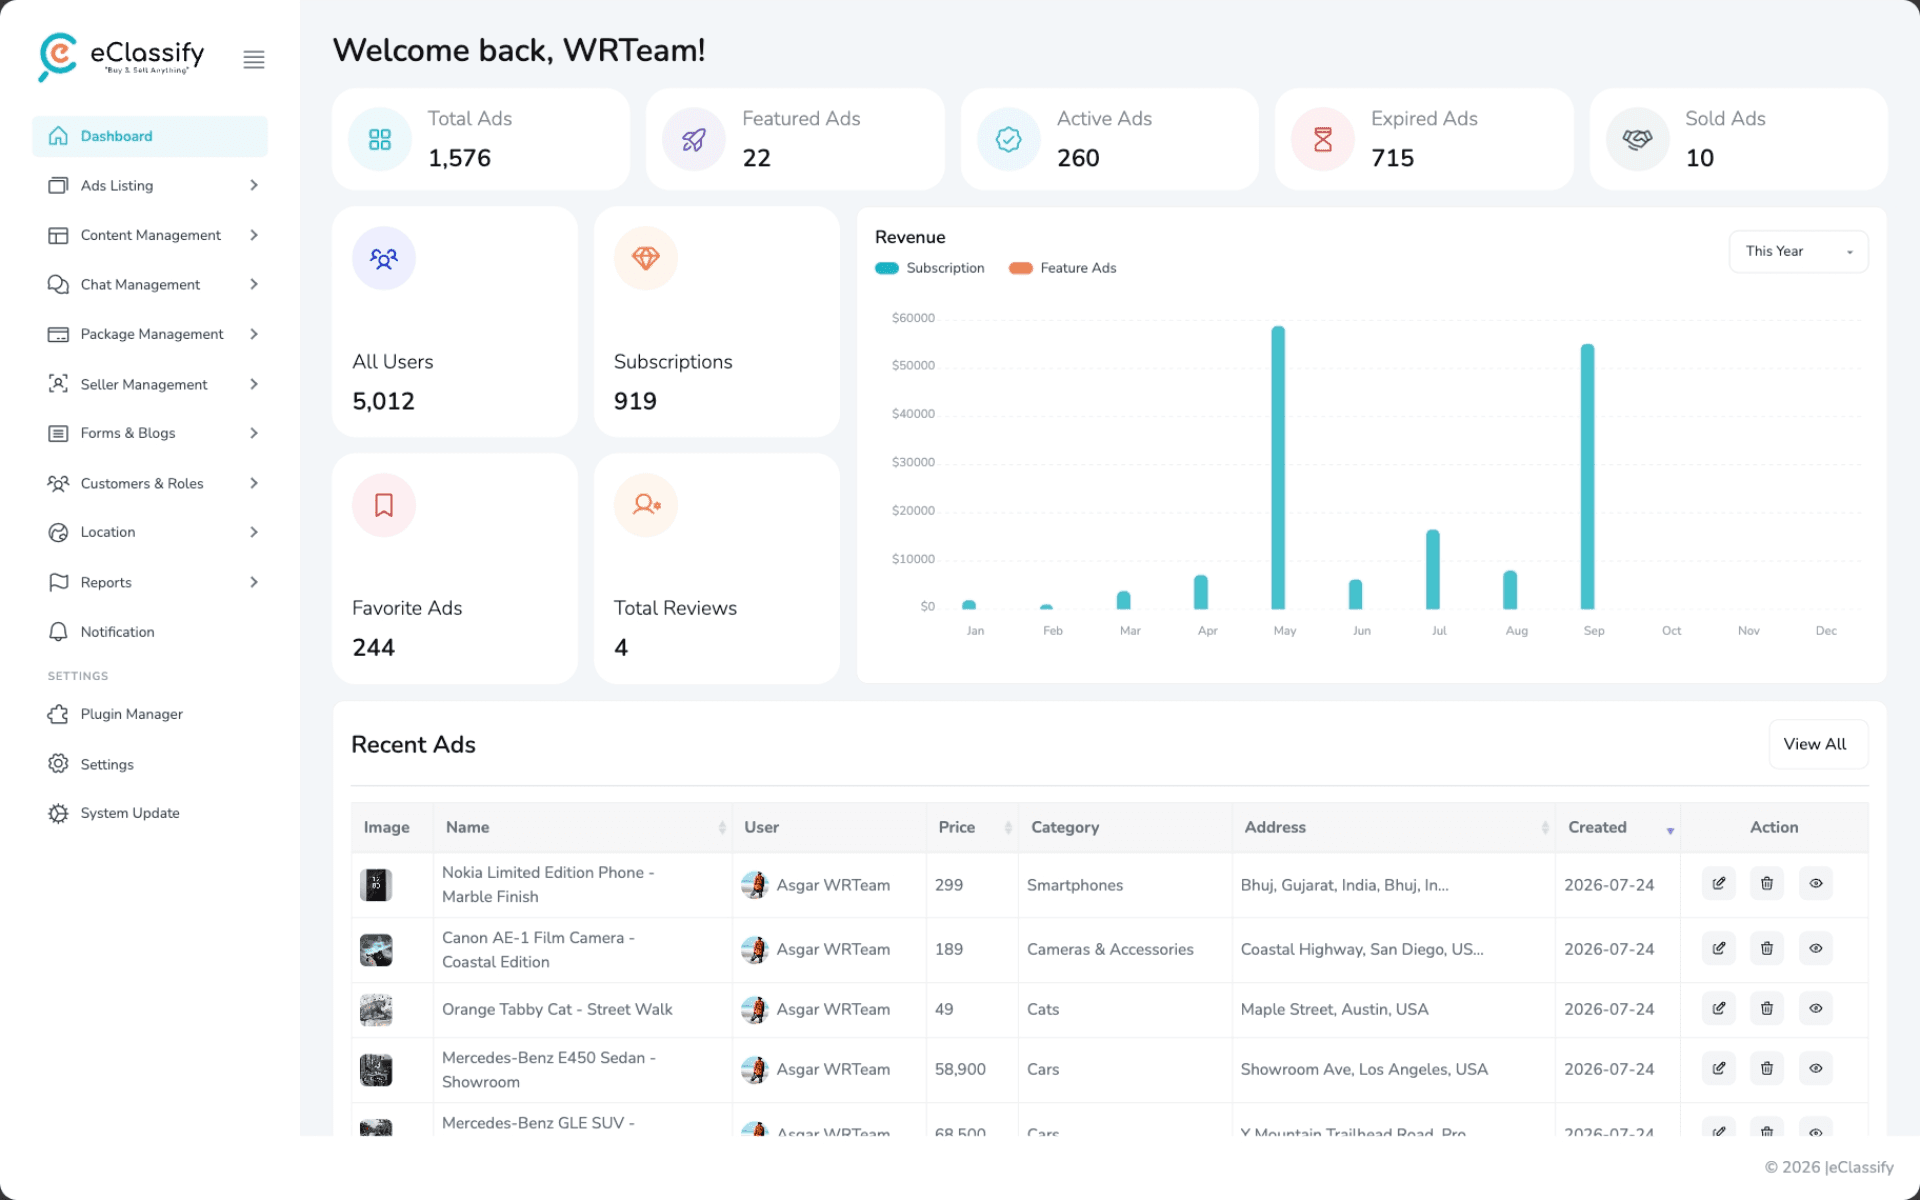Click the Total Ads grid icon
This screenshot has width=1920, height=1200.
coord(380,140)
